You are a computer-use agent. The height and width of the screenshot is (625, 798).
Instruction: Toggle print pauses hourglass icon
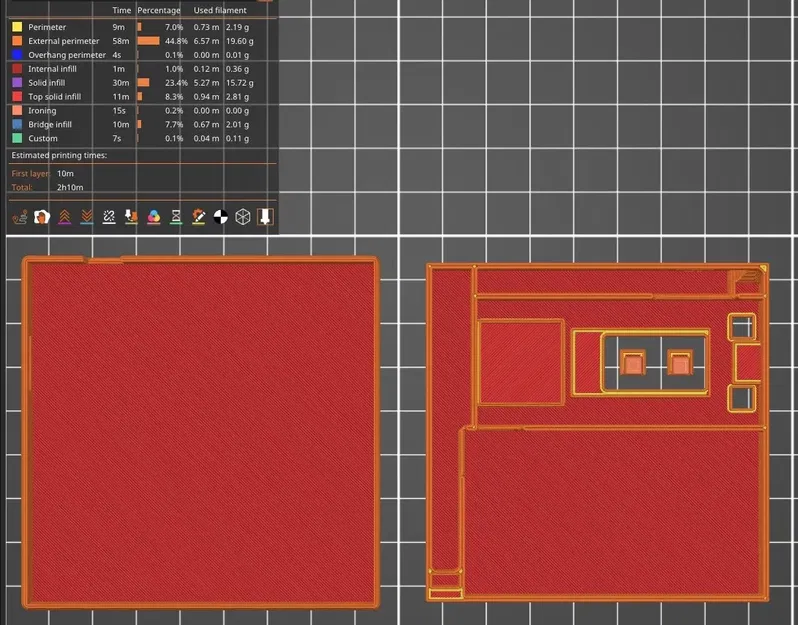point(176,217)
